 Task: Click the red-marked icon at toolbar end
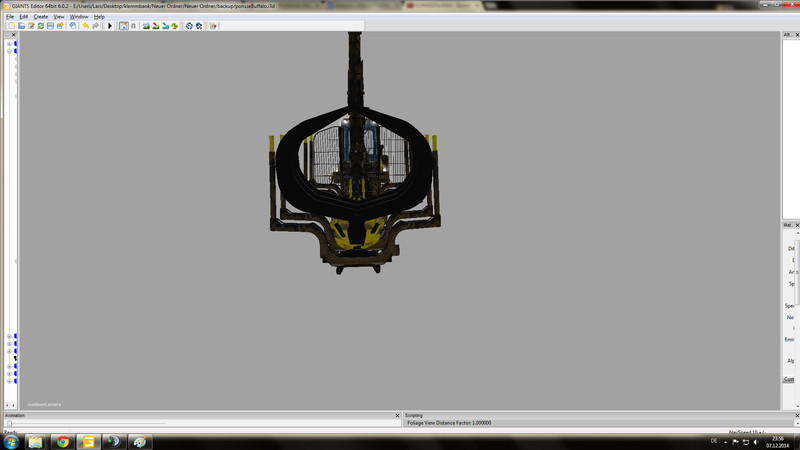tap(213, 26)
